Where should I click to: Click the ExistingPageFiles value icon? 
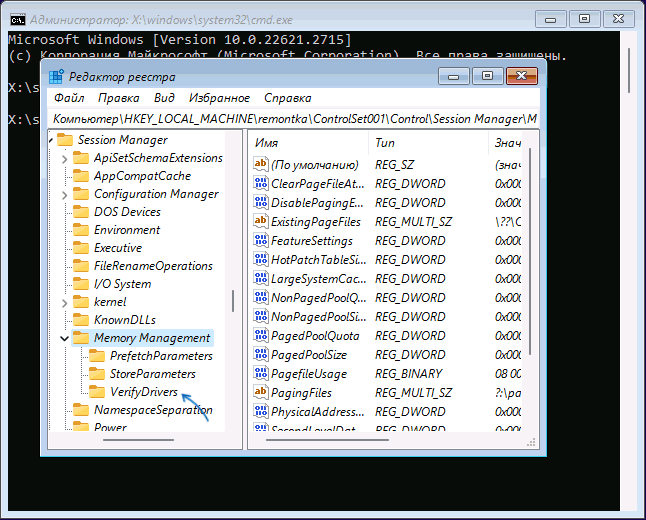(x=260, y=222)
